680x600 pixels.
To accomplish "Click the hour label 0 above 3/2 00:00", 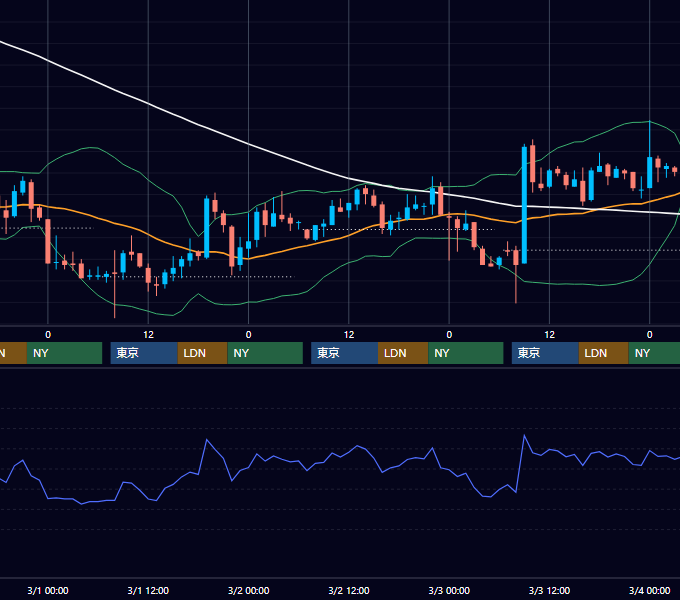I will coord(248,335).
